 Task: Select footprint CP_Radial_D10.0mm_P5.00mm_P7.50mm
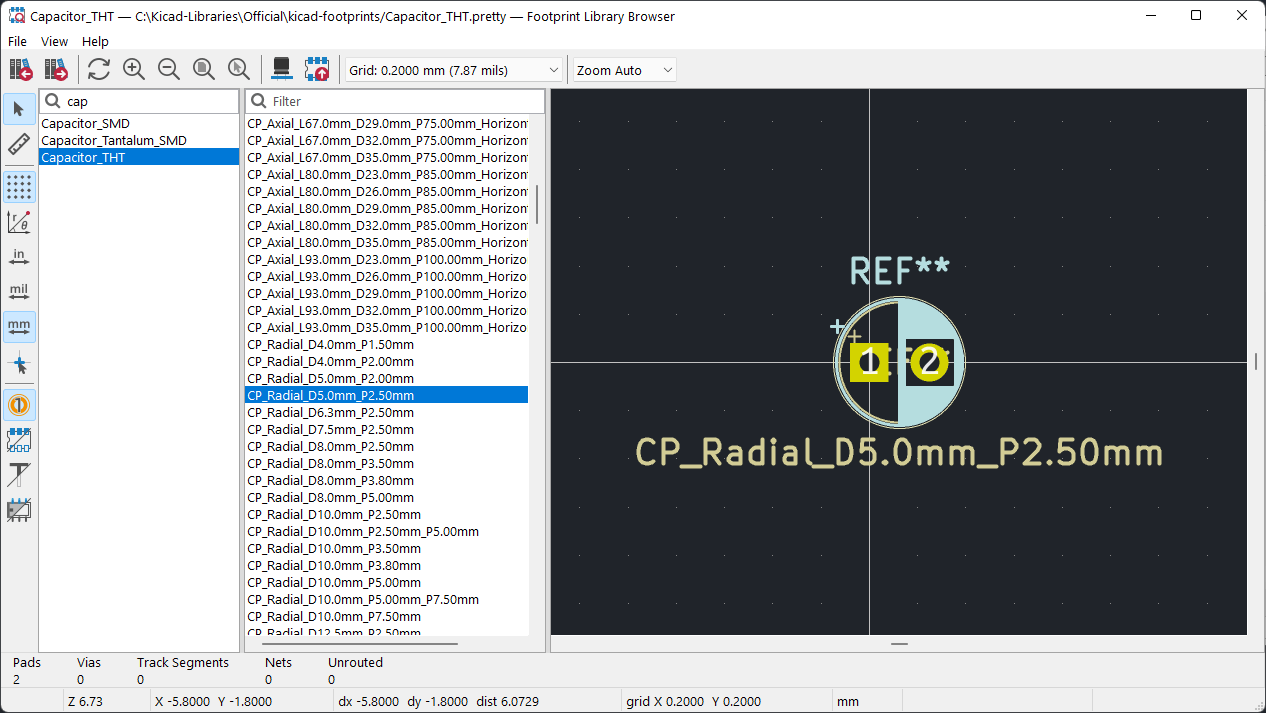point(387,600)
